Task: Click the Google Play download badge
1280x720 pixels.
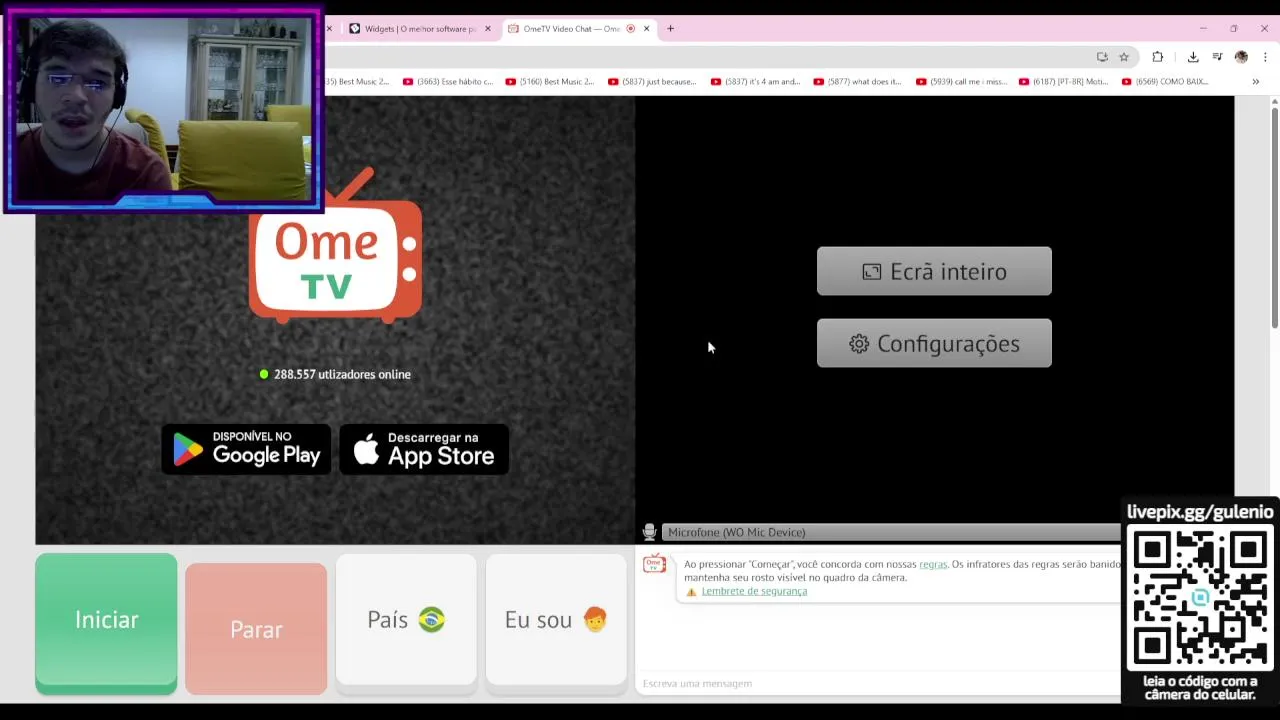Action: pyautogui.click(x=246, y=449)
